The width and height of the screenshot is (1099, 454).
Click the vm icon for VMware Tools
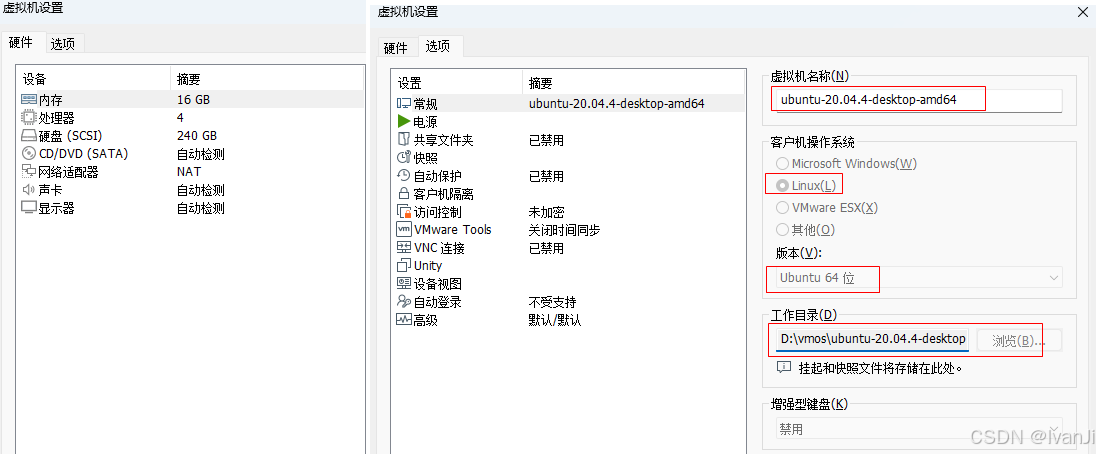click(x=404, y=229)
